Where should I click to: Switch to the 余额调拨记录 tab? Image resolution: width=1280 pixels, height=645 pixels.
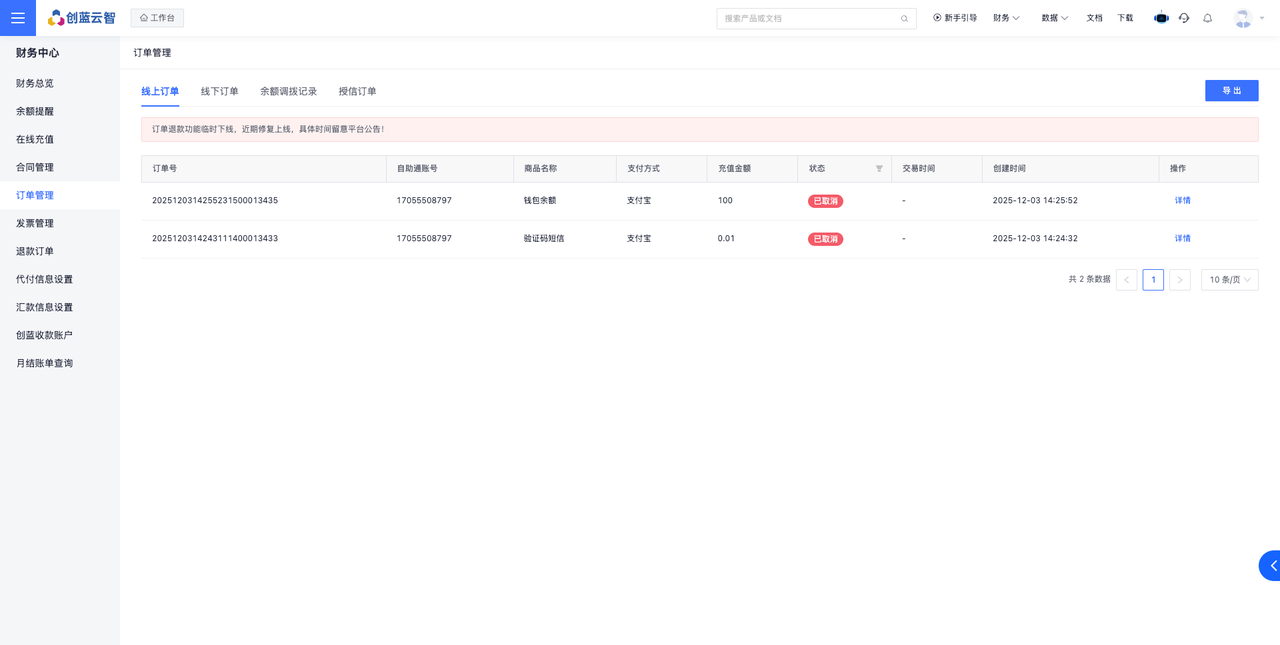[288, 92]
